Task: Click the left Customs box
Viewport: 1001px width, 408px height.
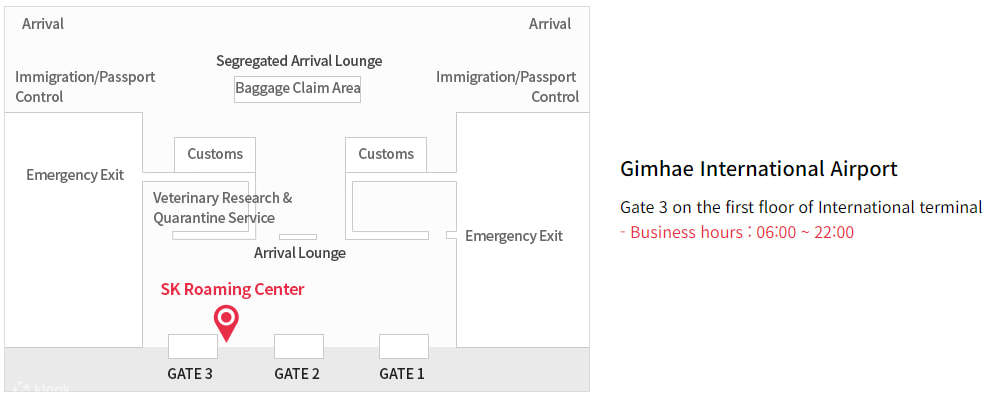Action: [x=215, y=154]
